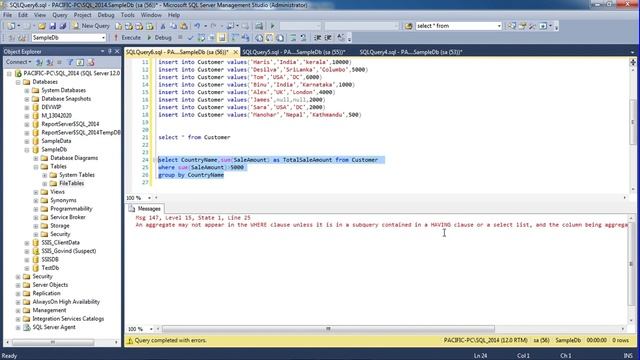The width and height of the screenshot is (640, 360).
Task: Click the Database Engine Query icon
Action: [118, 26]
